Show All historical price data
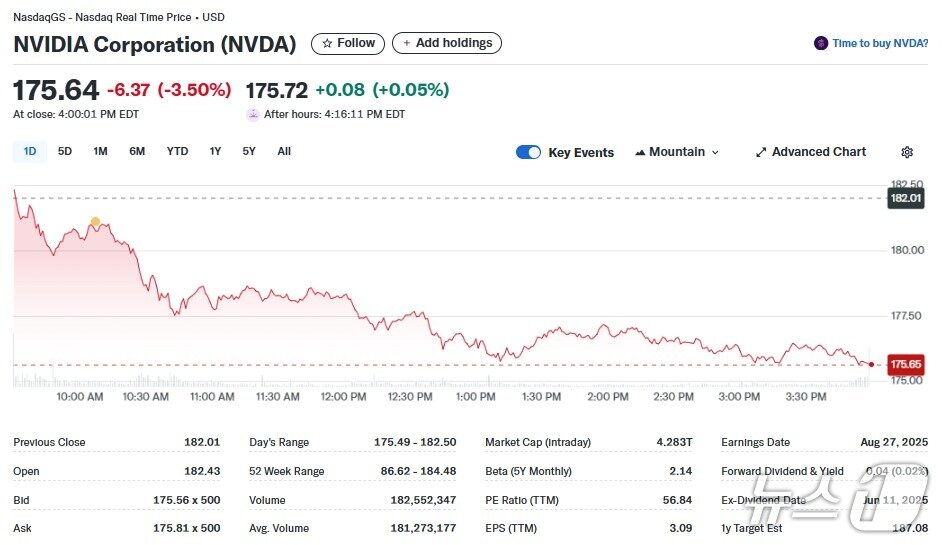942x545 pixels. pyautogui.click(x=284, y=151)
